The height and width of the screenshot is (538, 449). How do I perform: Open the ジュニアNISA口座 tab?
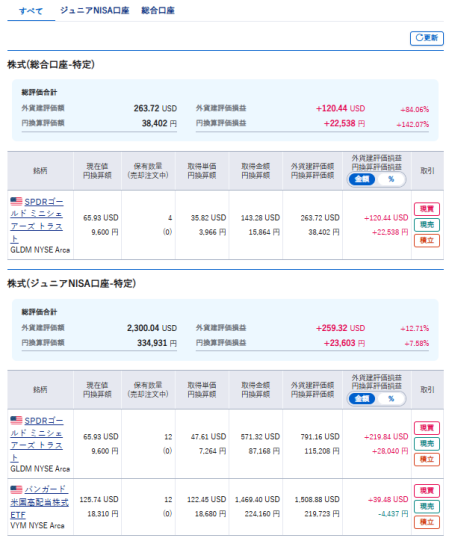click(x=95, y=11)
